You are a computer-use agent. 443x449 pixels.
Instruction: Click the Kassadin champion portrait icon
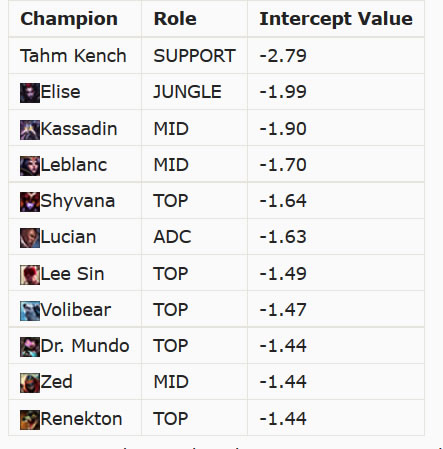[30, 130]
